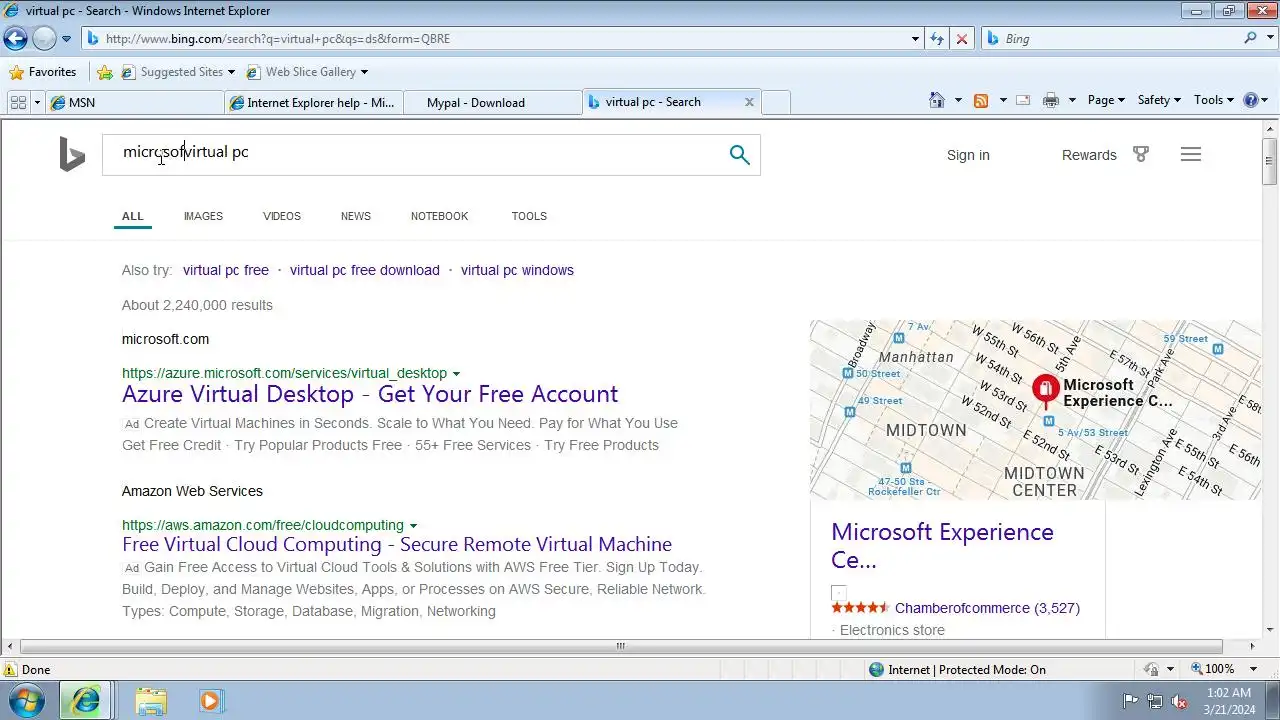This screenshot has height=720, width=1280.
Task: Expand the address bar autocomplete dropdown
Action: click(915, 39)
